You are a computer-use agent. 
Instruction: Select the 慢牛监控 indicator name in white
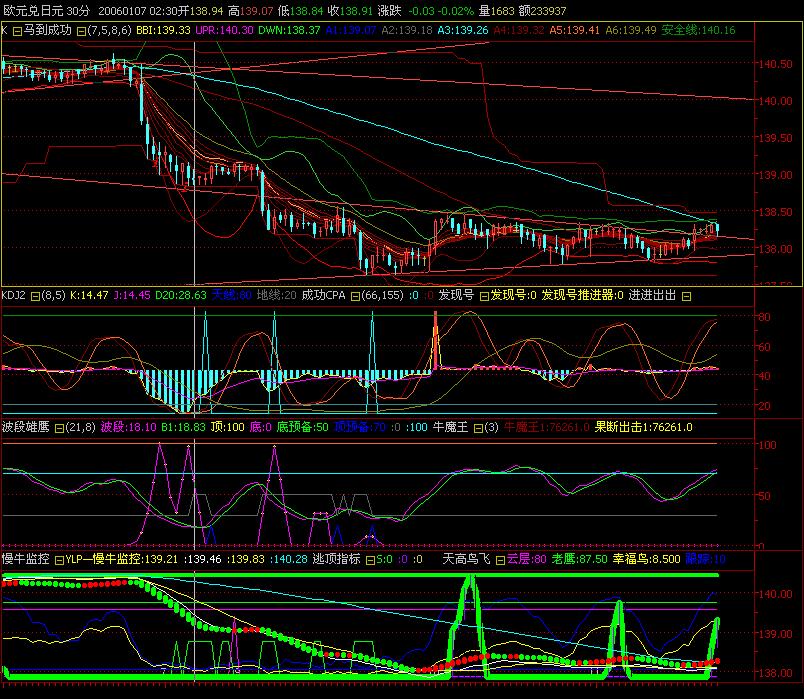(26, 559)
